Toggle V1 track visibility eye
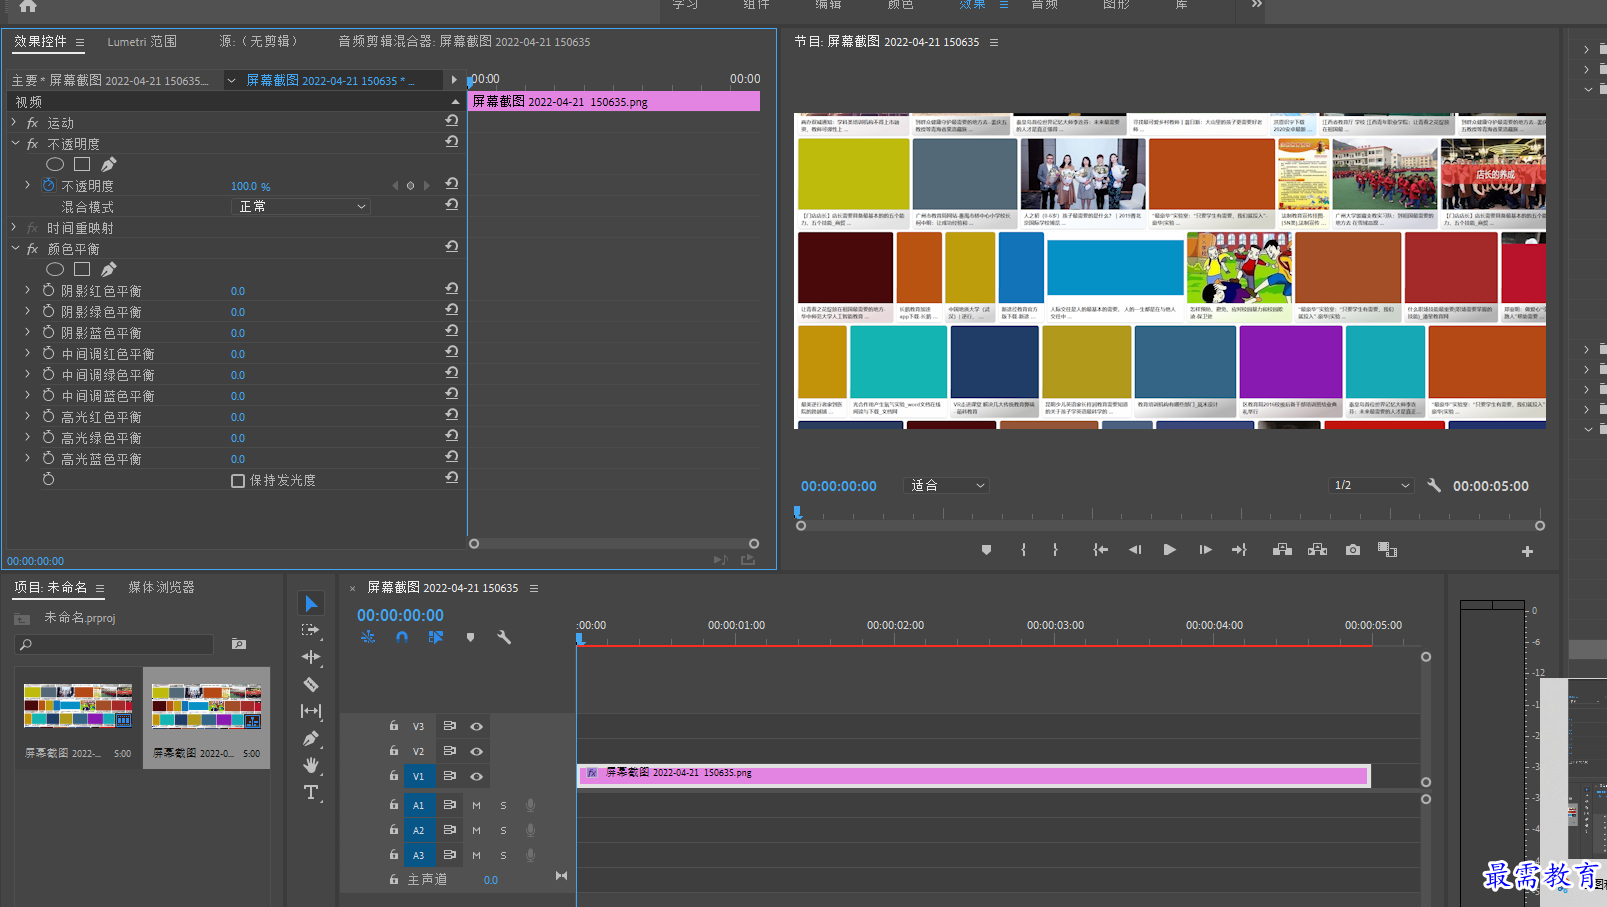The width and height of the screenshot is (1607, 907). pyautogui.click(x=476, y=777)
